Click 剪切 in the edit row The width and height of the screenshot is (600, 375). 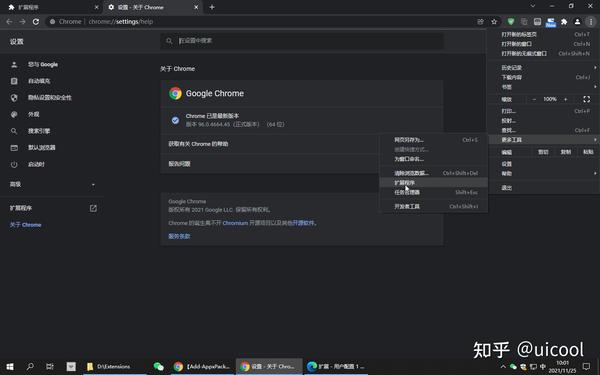[x=543, y=152]
